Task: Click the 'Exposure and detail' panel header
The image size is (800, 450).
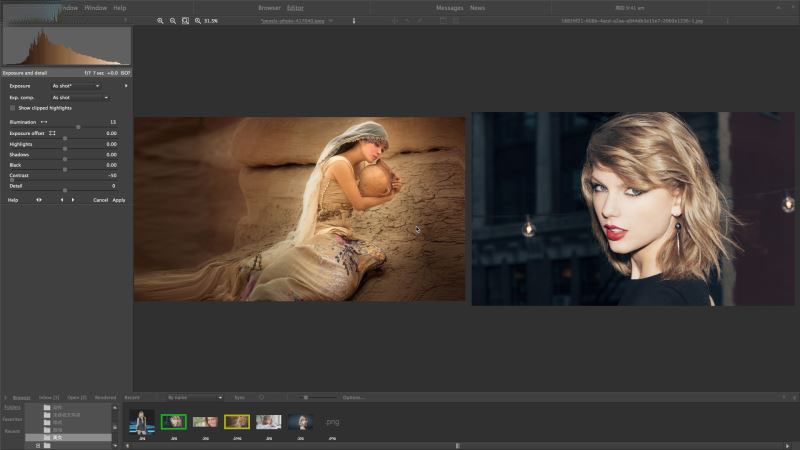Action: [x=66, y=73]
